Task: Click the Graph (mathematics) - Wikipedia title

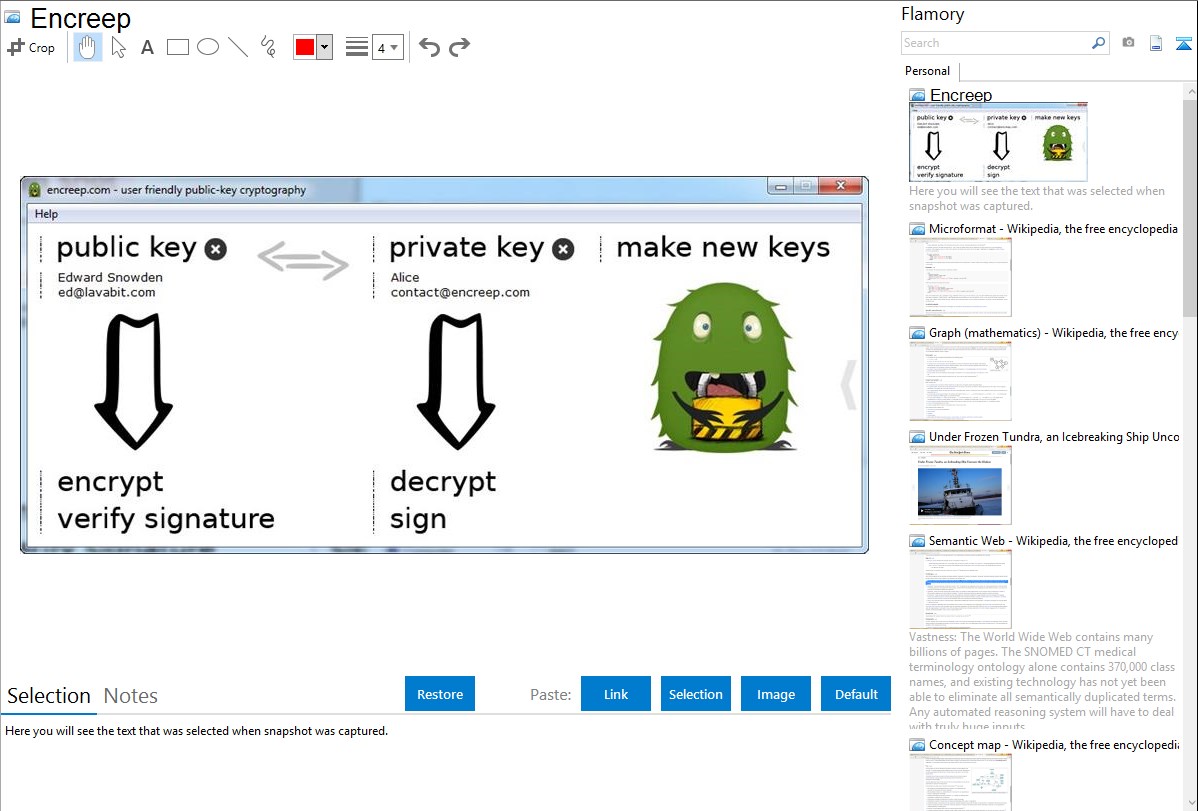Action: click(1053, 333)
